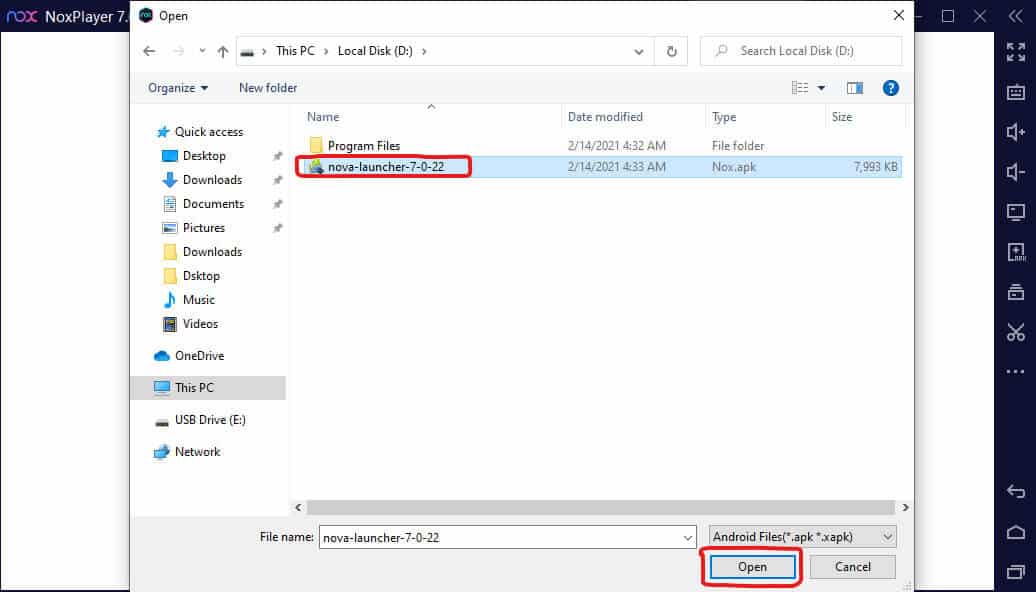Viewport: 1036px width, 592px height.
Task: Click the search magnifier icon
Action: pos(722,51)
